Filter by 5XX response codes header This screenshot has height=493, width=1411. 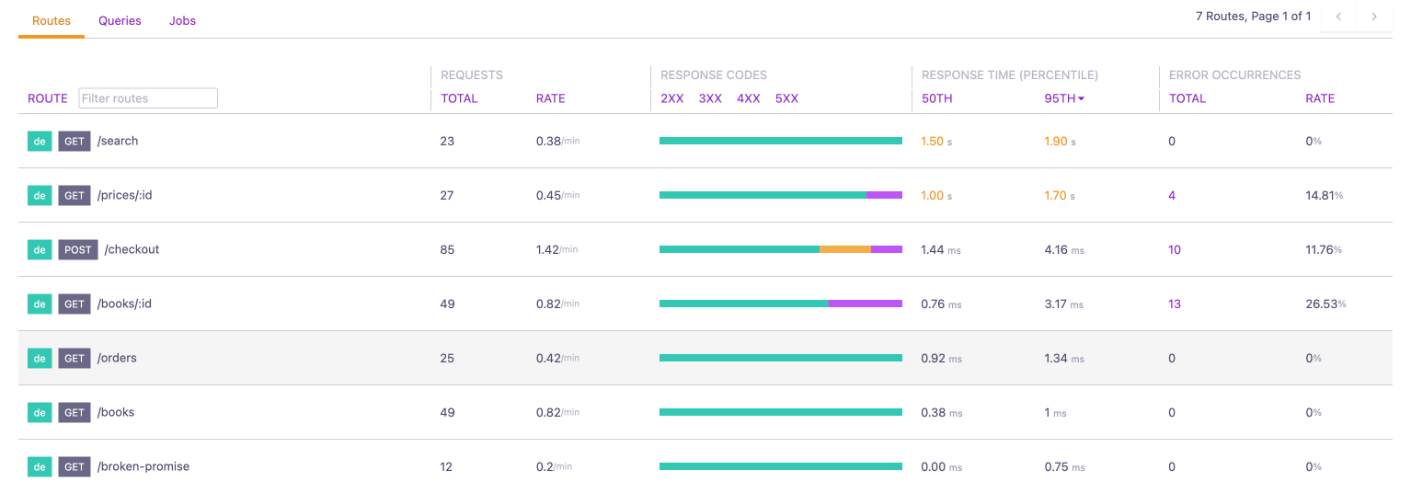[787, 99]
